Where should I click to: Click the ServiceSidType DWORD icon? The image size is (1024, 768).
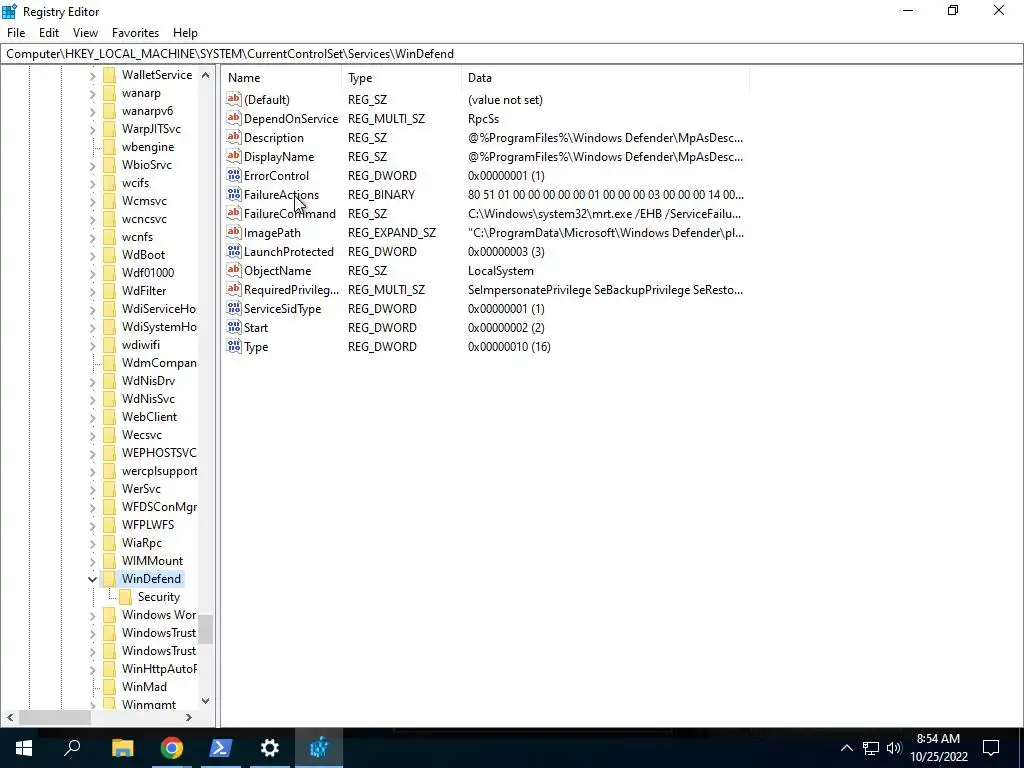coord(234,308)
